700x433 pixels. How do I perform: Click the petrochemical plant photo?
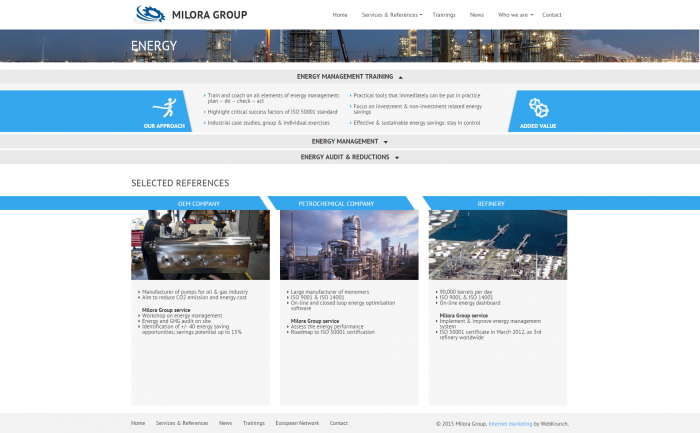click(349, 245)
